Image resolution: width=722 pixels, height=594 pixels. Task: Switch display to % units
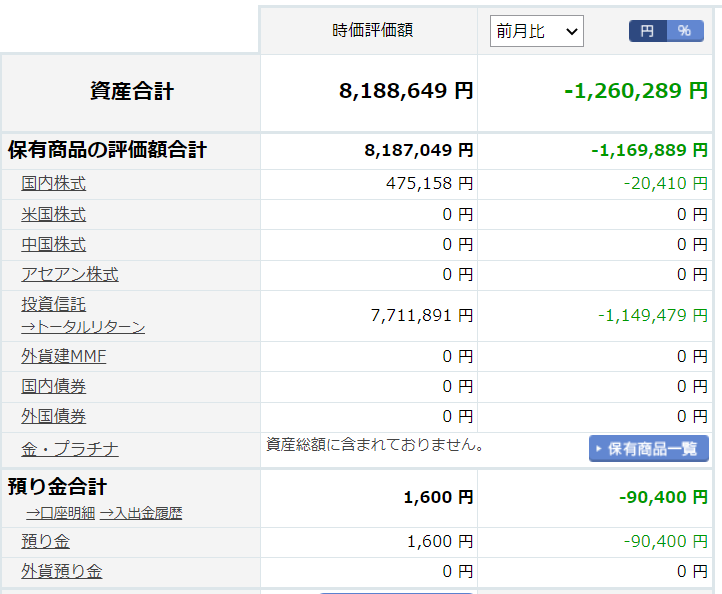pyautogui.click(x=685, y=31)
